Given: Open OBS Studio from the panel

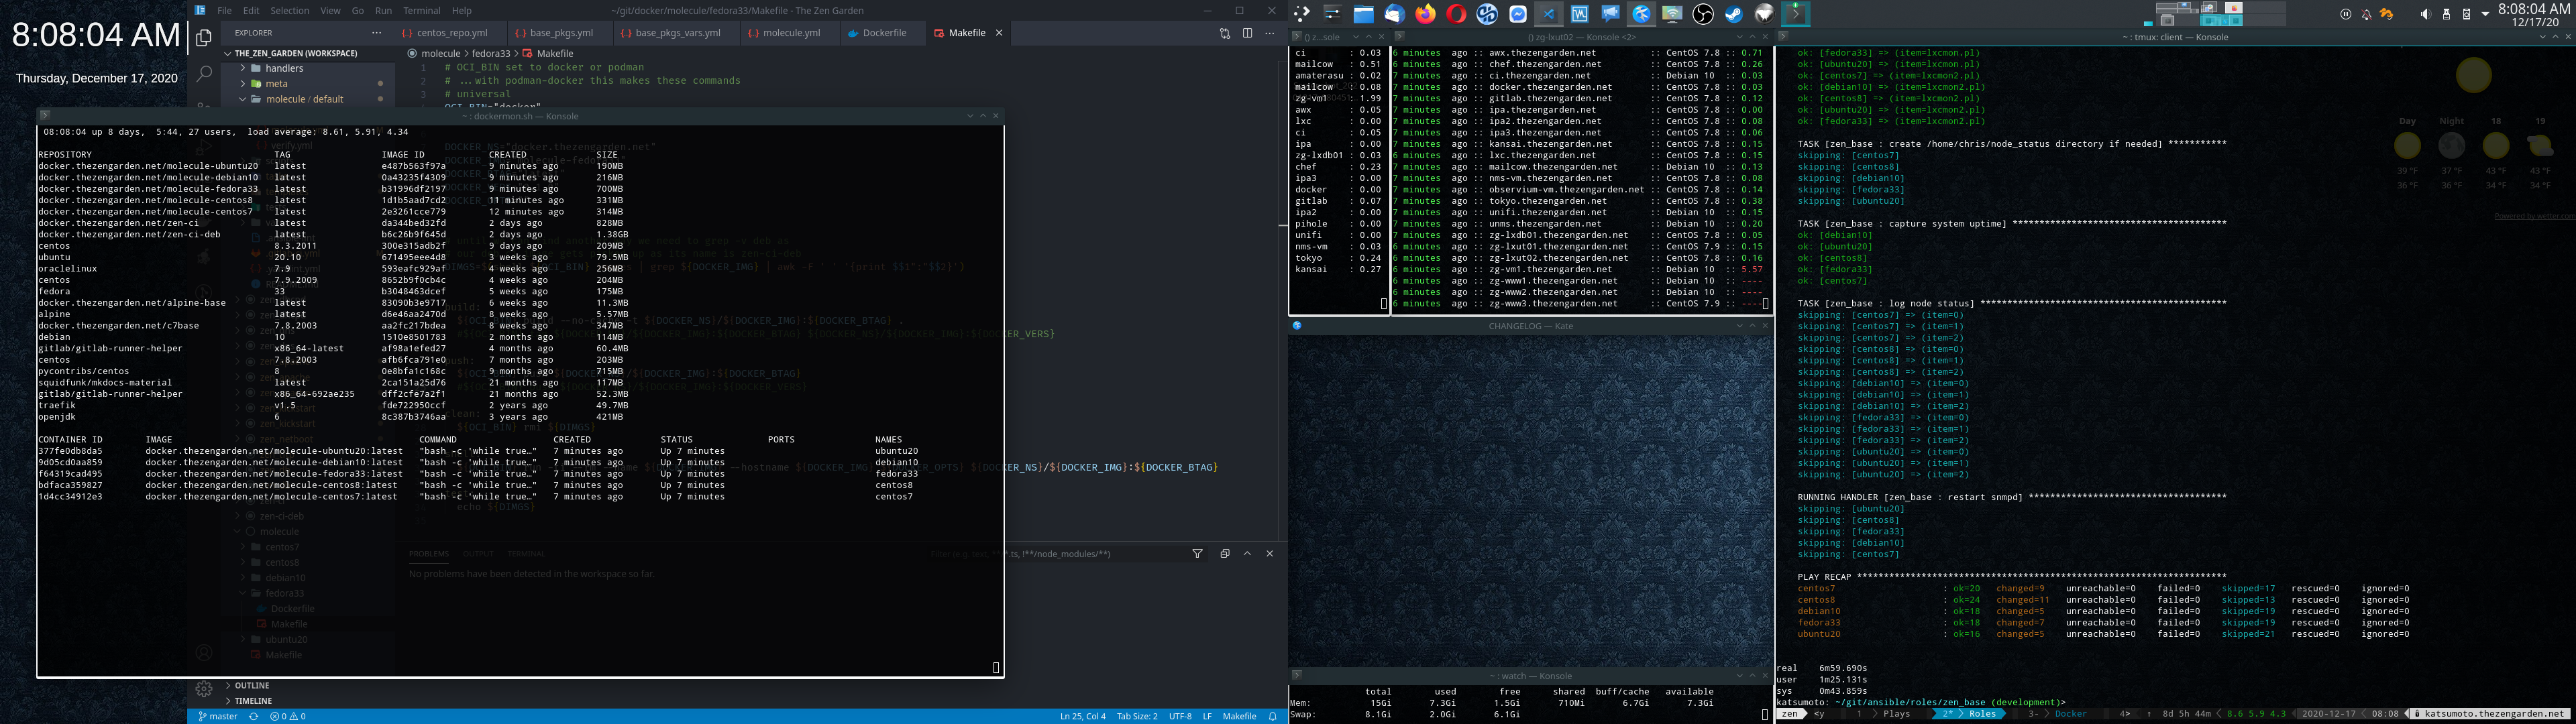Looking at the screenshot, I should (x=1703, y=13).
